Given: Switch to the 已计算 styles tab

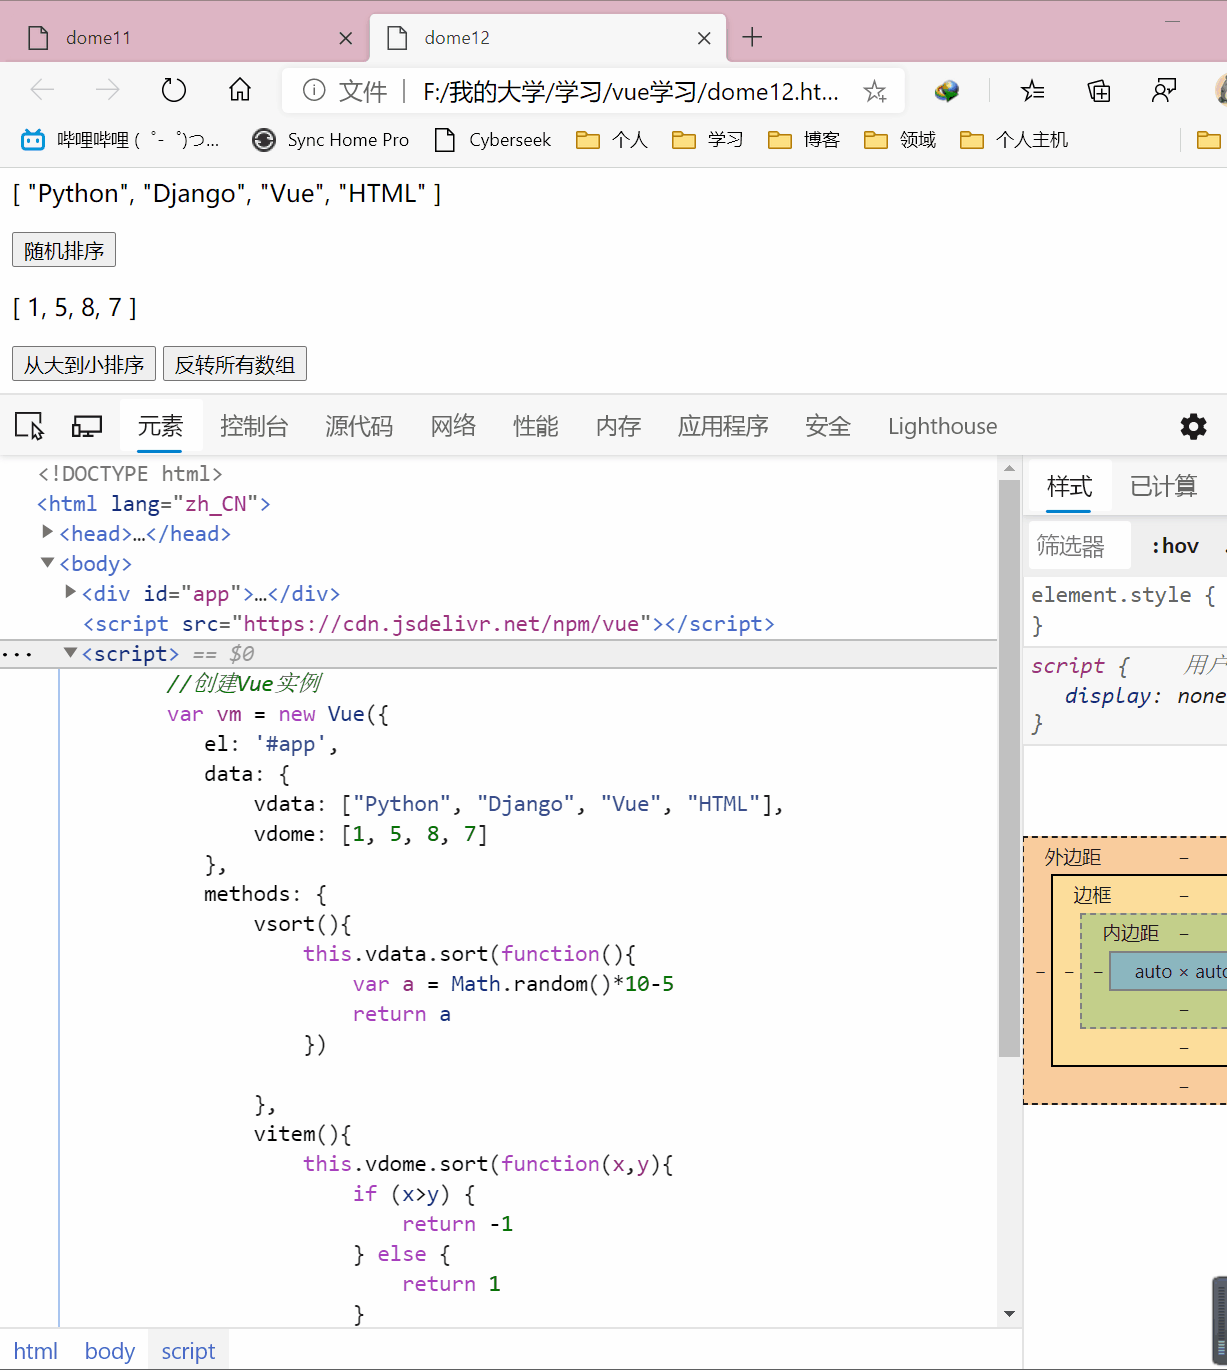Looking at the screenshot, I should [x=1163, y=486].
